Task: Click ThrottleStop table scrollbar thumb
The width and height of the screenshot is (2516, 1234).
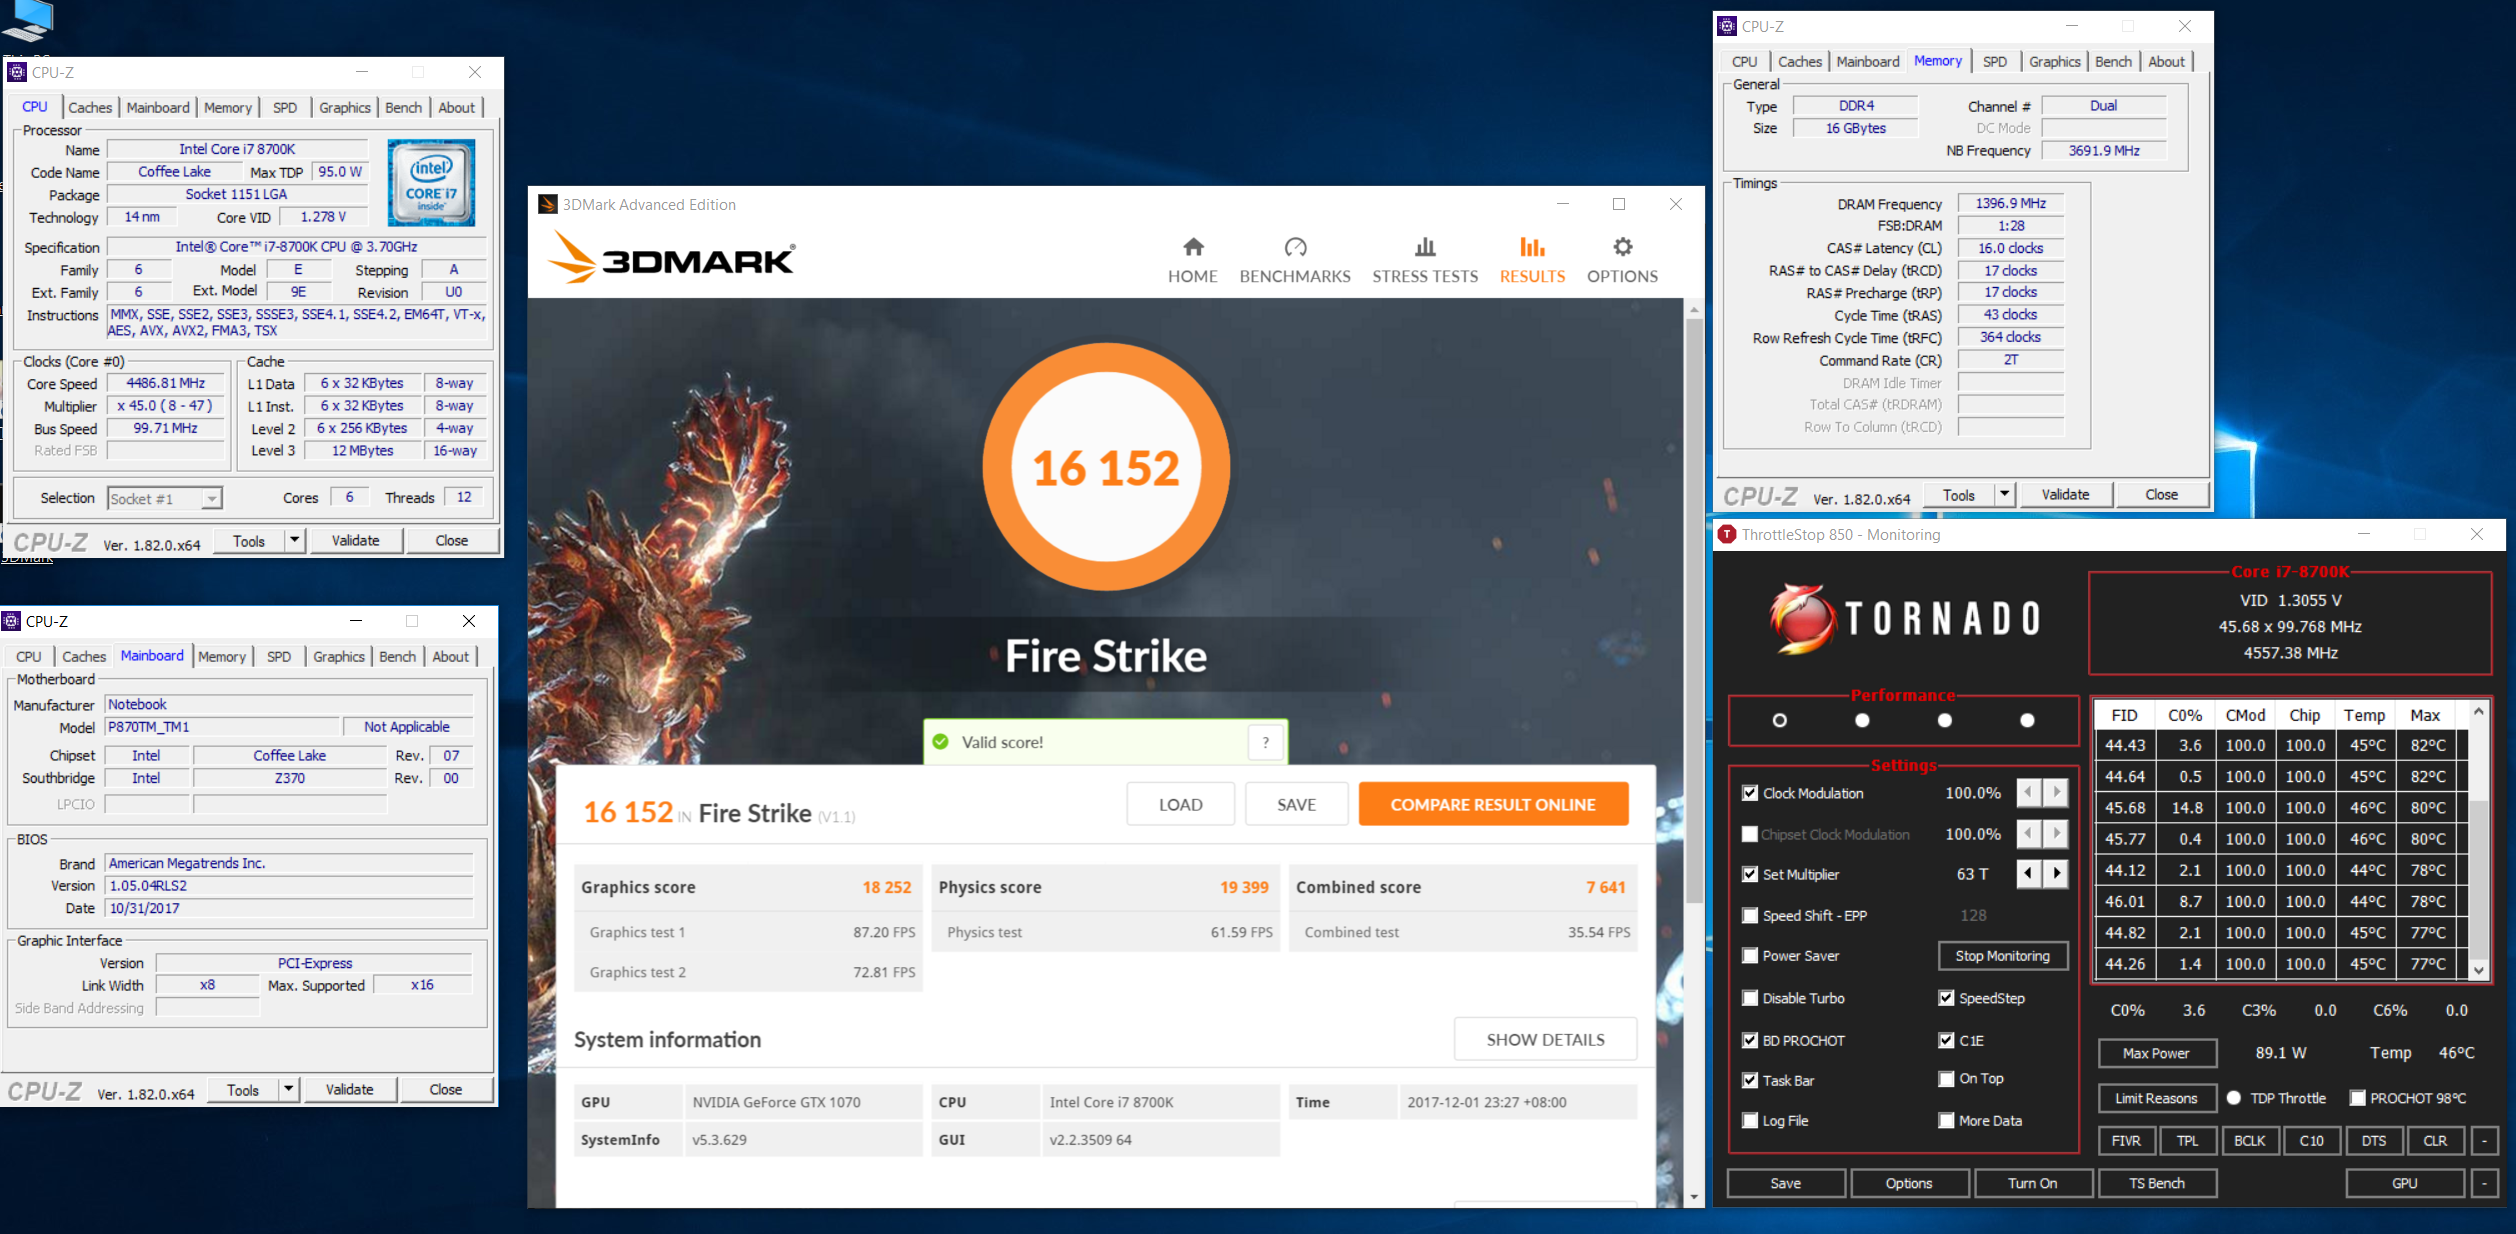Action: pyautogui.click(x=2478, y=878)
